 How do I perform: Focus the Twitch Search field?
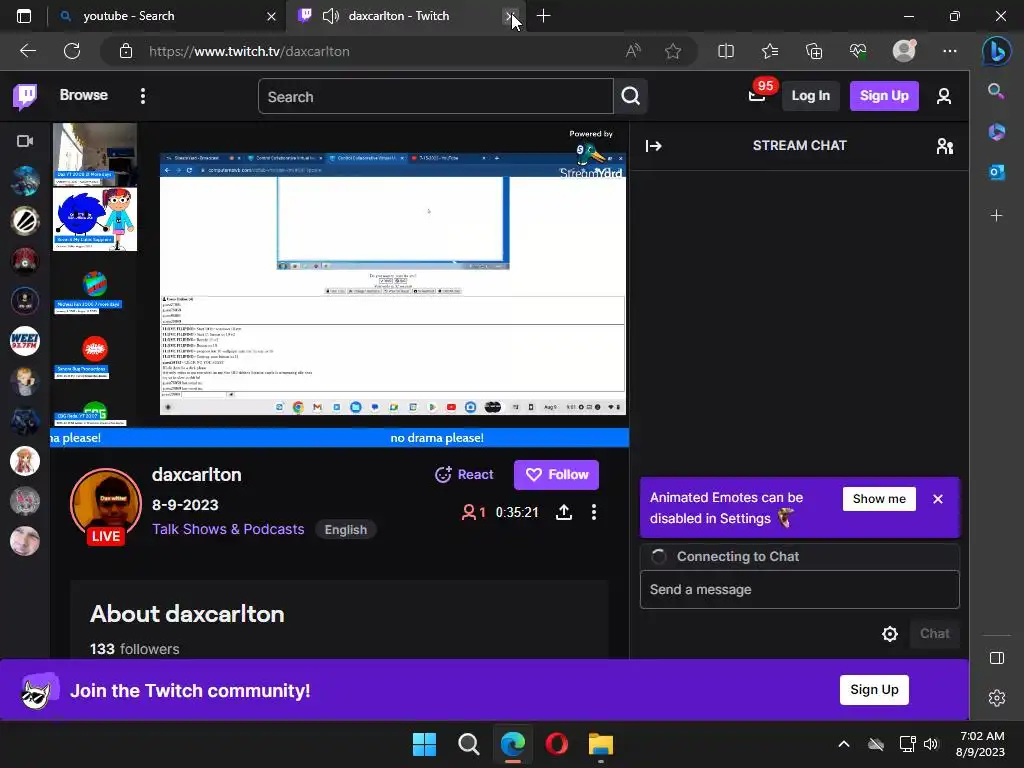[x=436, y=97]
